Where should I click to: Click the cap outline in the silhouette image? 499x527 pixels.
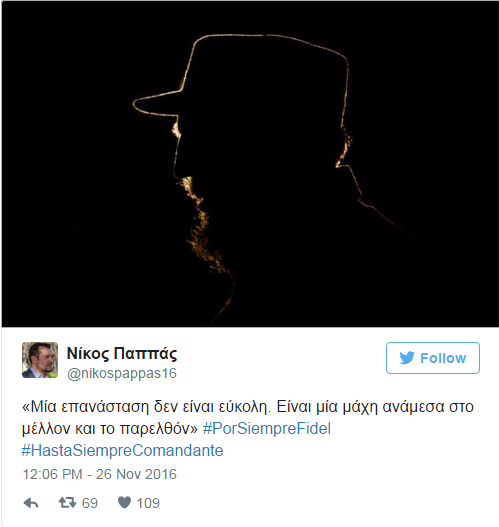click(241, 76)
